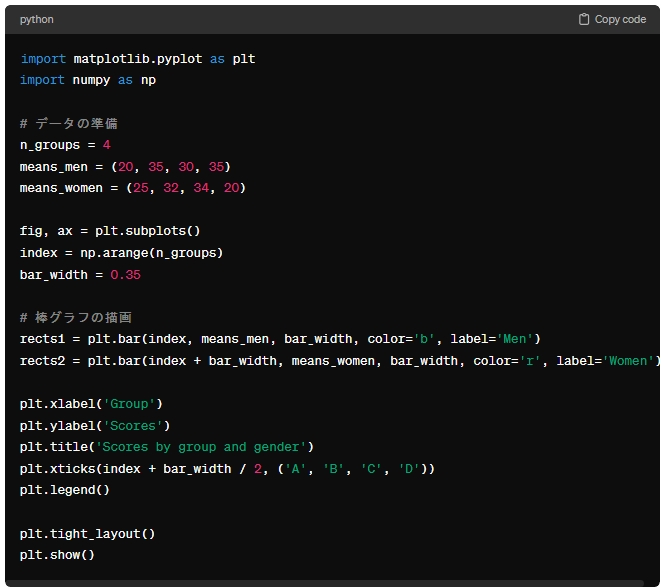Click the n_groups value 4
This screenshot has width=663, height=588.
[x=106, y=145]
